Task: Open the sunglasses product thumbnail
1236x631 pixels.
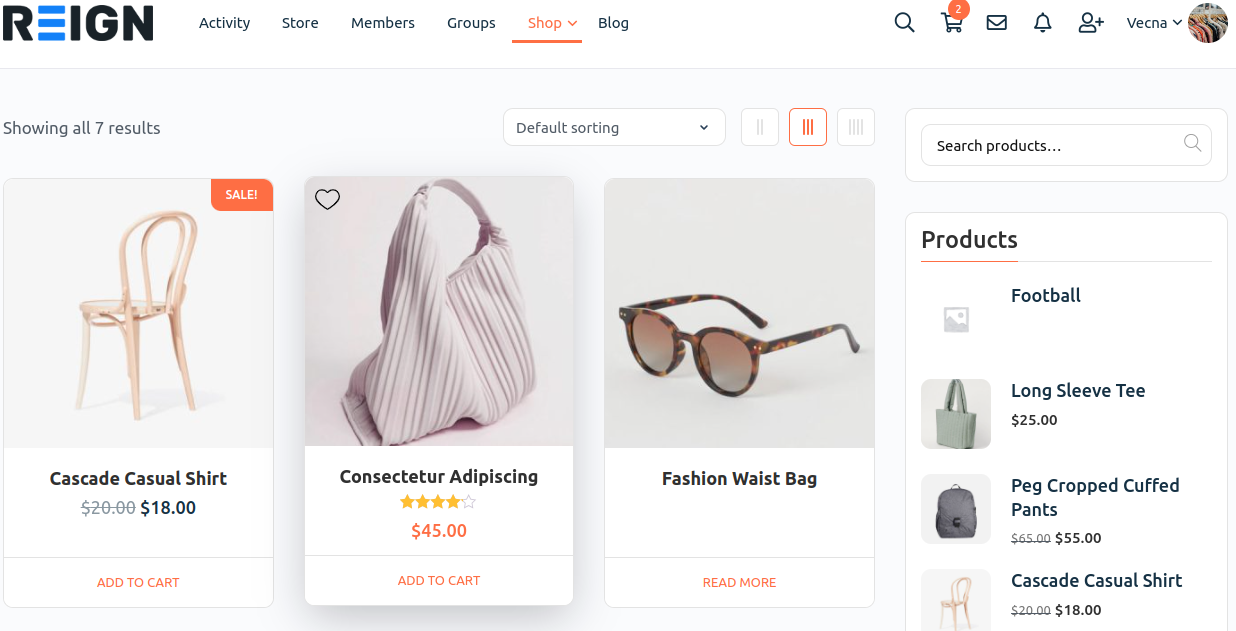Action: coord(739,313)
